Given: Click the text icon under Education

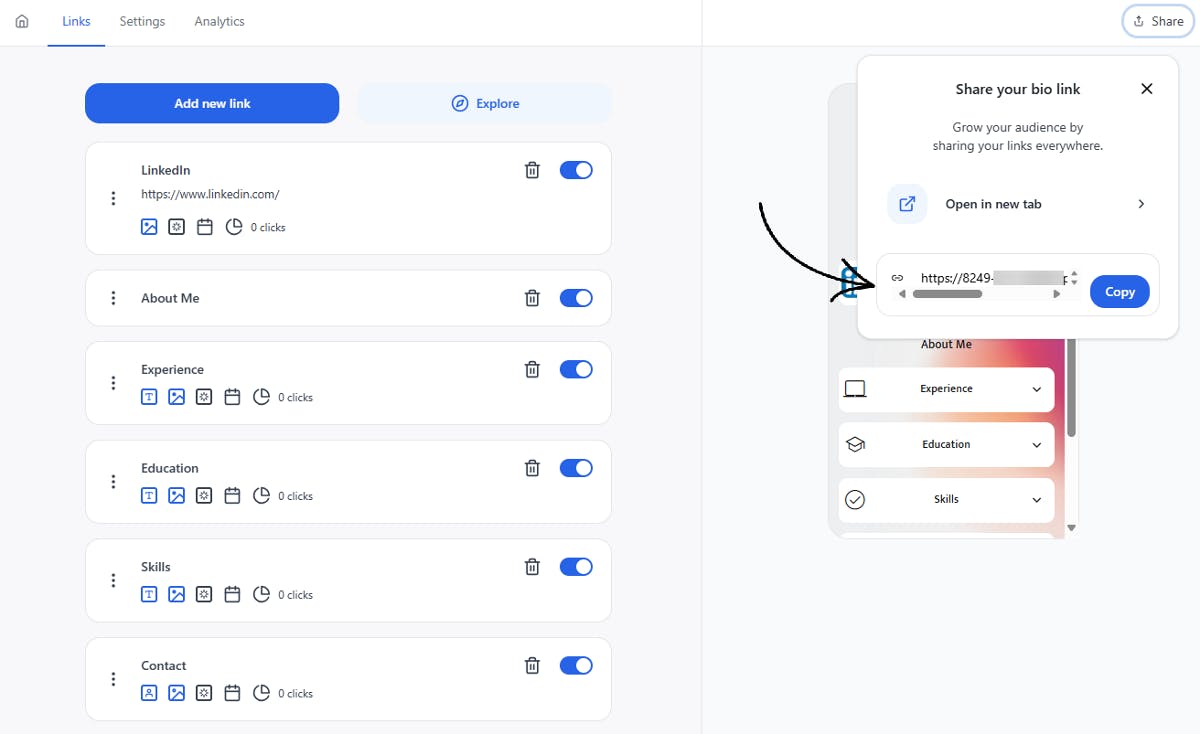Looking at the screenshot, I should click(x=149, y=496).
